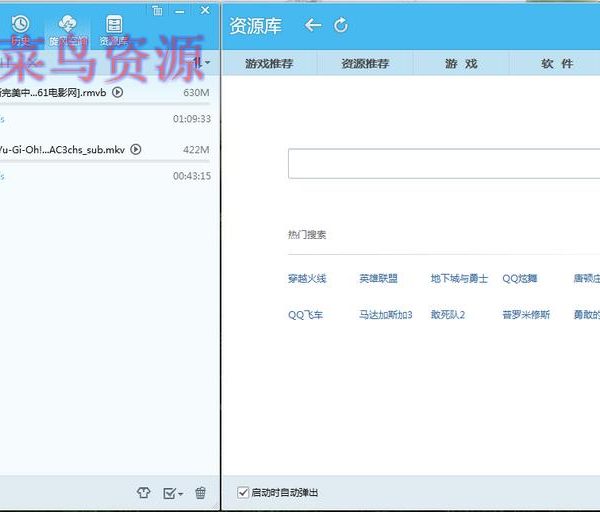Toggle 启动时自动弹出 checkbox
The width and height of the screenshot is (600, 512).
243,492
